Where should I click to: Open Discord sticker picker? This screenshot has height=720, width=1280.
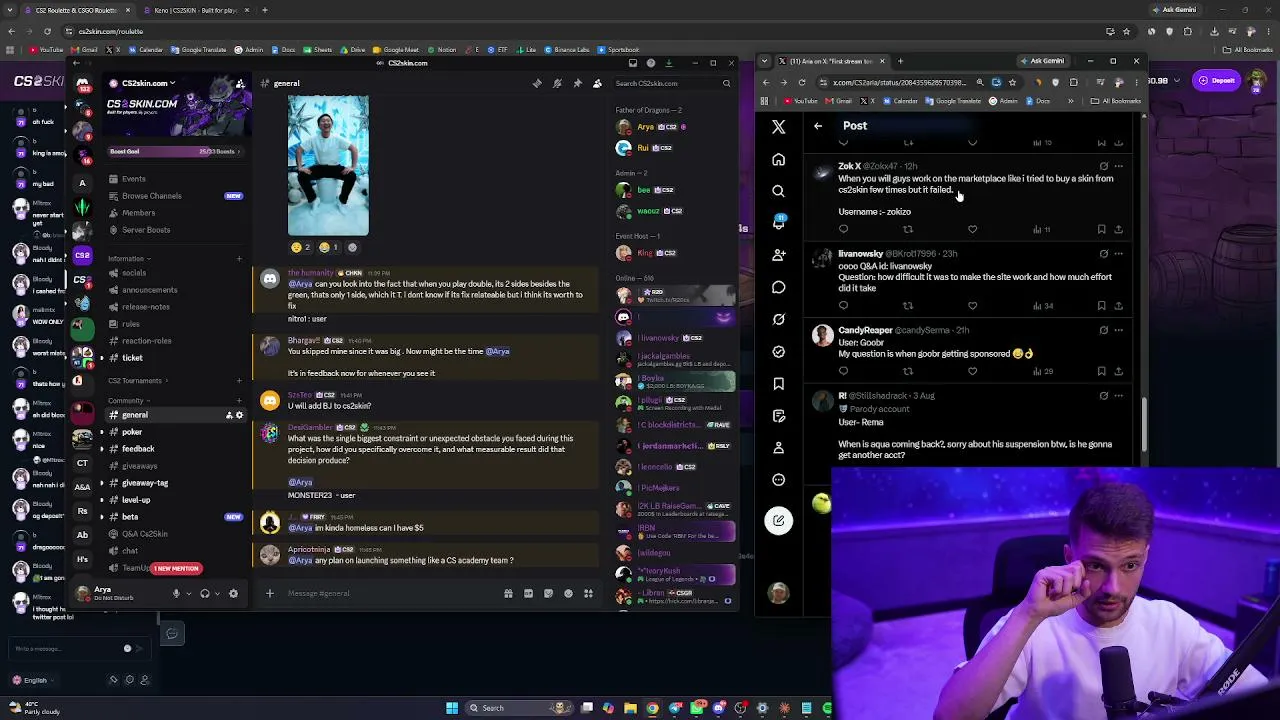[x=548, y=593]
